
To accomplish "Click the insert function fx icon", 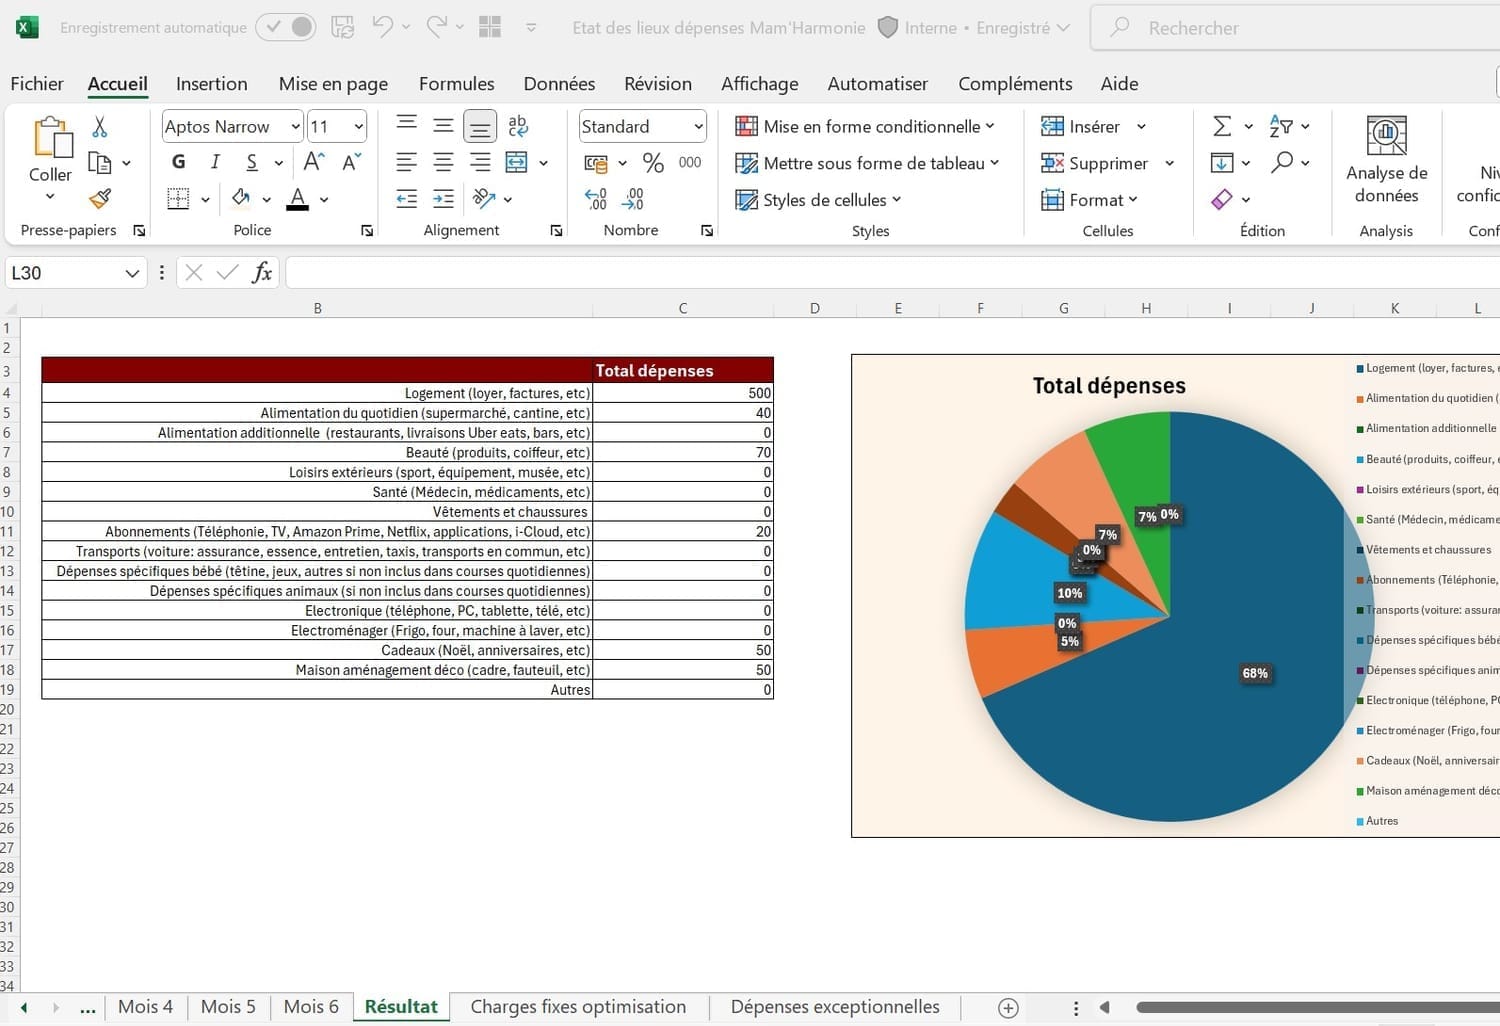I will (x=261, y=273).
